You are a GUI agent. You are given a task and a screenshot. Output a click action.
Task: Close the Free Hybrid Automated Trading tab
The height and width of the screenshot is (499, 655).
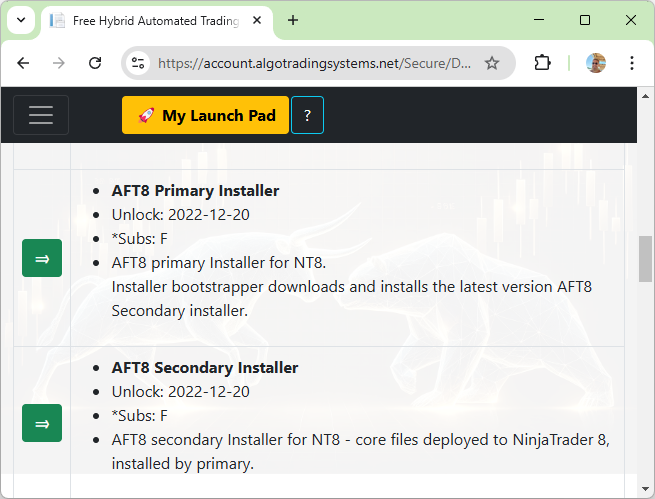click(257, 20)
